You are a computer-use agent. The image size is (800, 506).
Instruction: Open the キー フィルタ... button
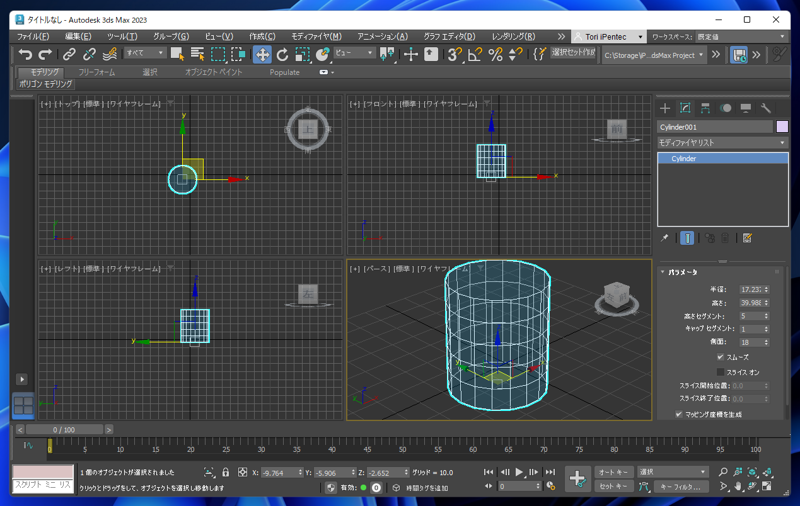tap(681, 486)
